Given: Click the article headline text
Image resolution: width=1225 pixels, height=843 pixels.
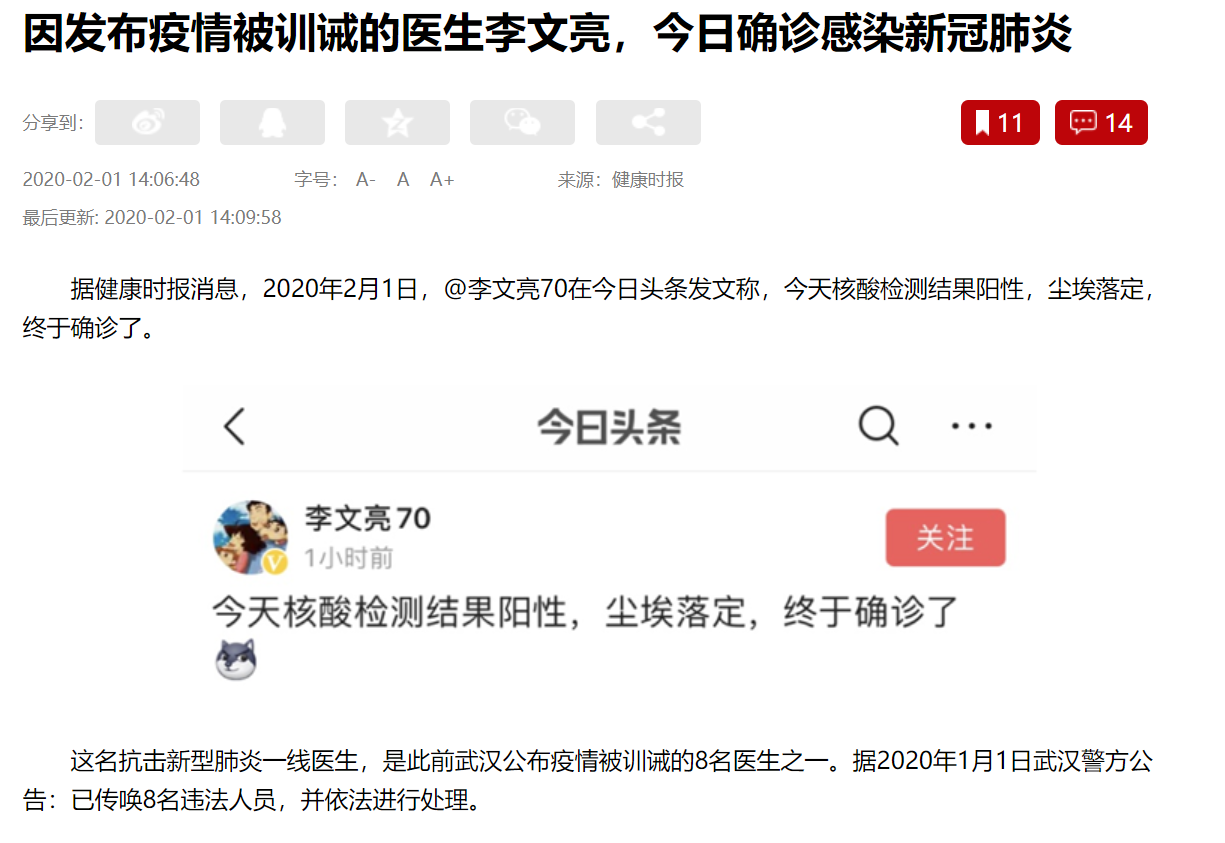Looking at the screenshot, I should tap(547, 35).
